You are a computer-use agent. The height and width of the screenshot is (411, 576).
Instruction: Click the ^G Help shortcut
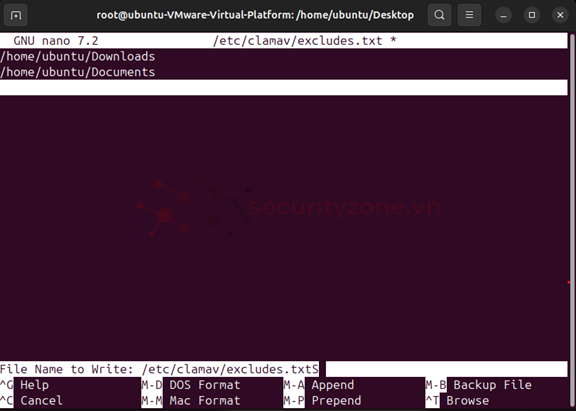[x=25, y=385]
